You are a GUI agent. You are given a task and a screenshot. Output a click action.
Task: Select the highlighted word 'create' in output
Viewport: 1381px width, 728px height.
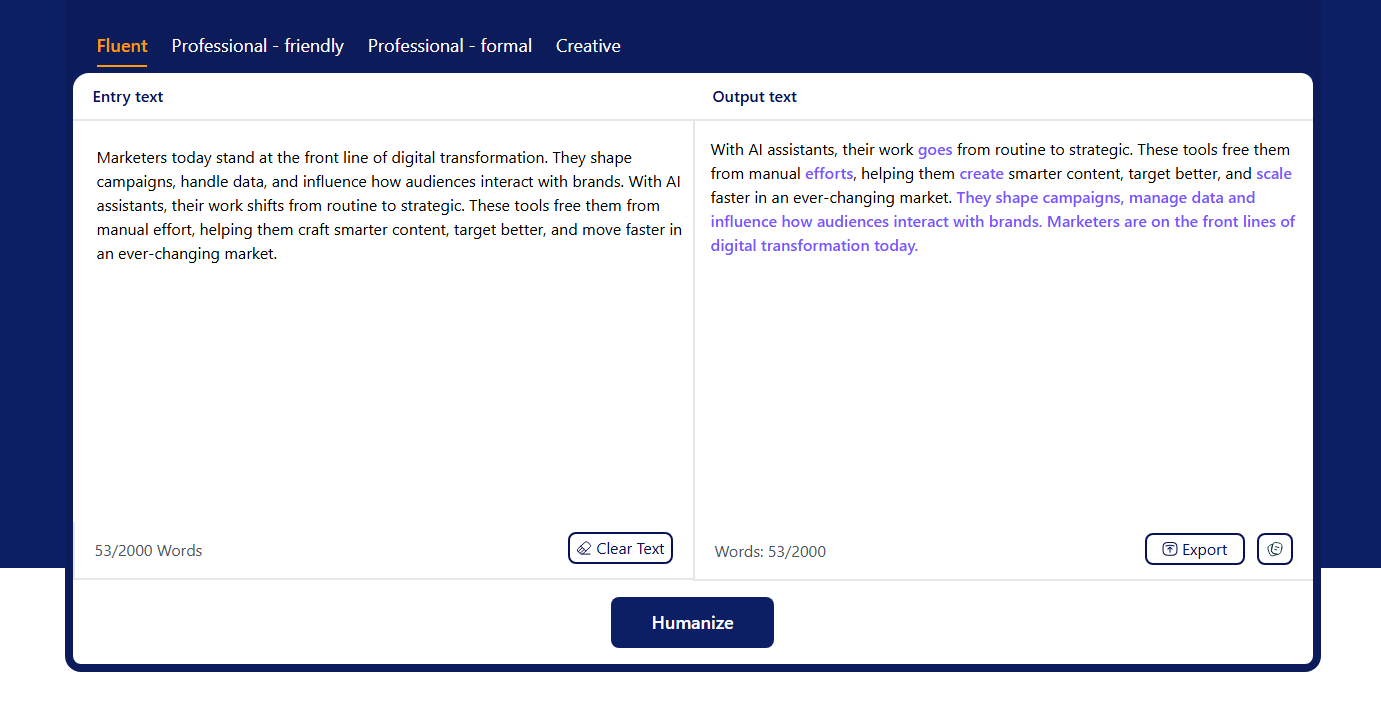(981, 173)
